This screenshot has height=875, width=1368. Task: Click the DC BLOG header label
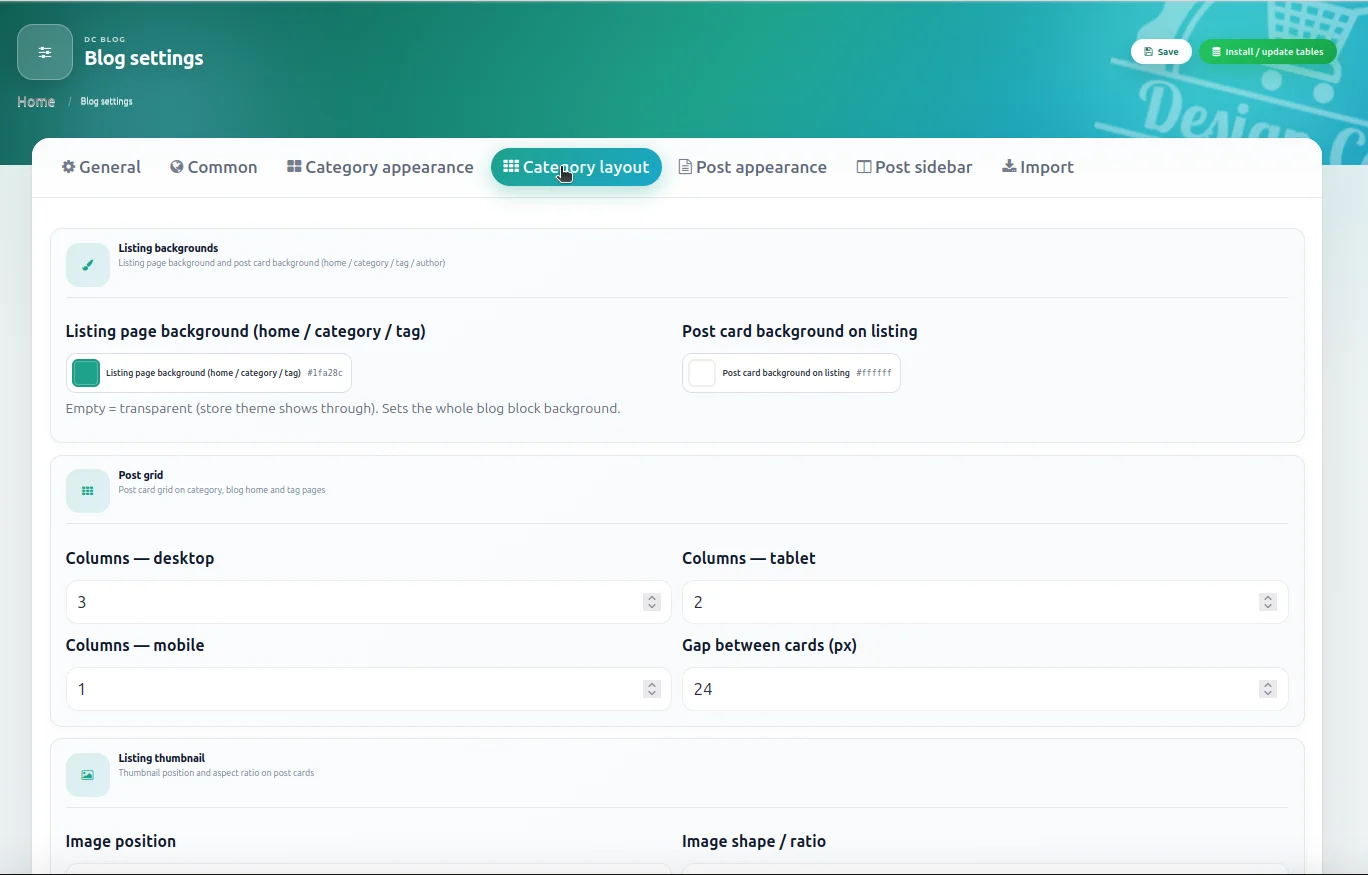(x=105, y=40)
